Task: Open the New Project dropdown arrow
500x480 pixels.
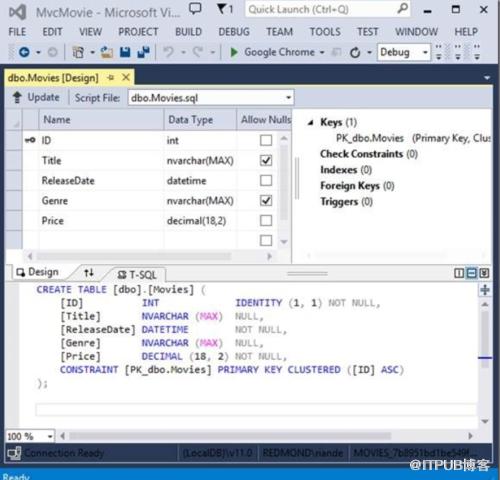Action: [92, 52]
